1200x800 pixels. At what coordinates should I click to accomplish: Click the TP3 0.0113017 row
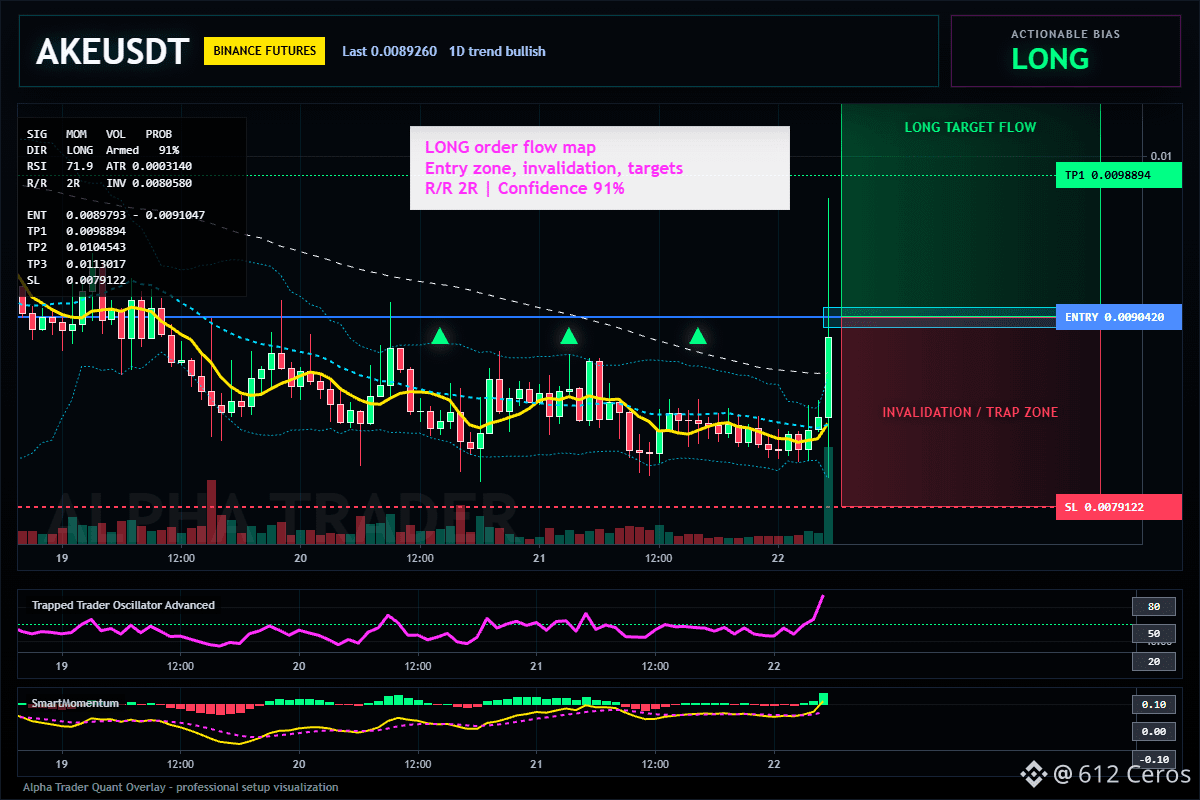point(76,263)
